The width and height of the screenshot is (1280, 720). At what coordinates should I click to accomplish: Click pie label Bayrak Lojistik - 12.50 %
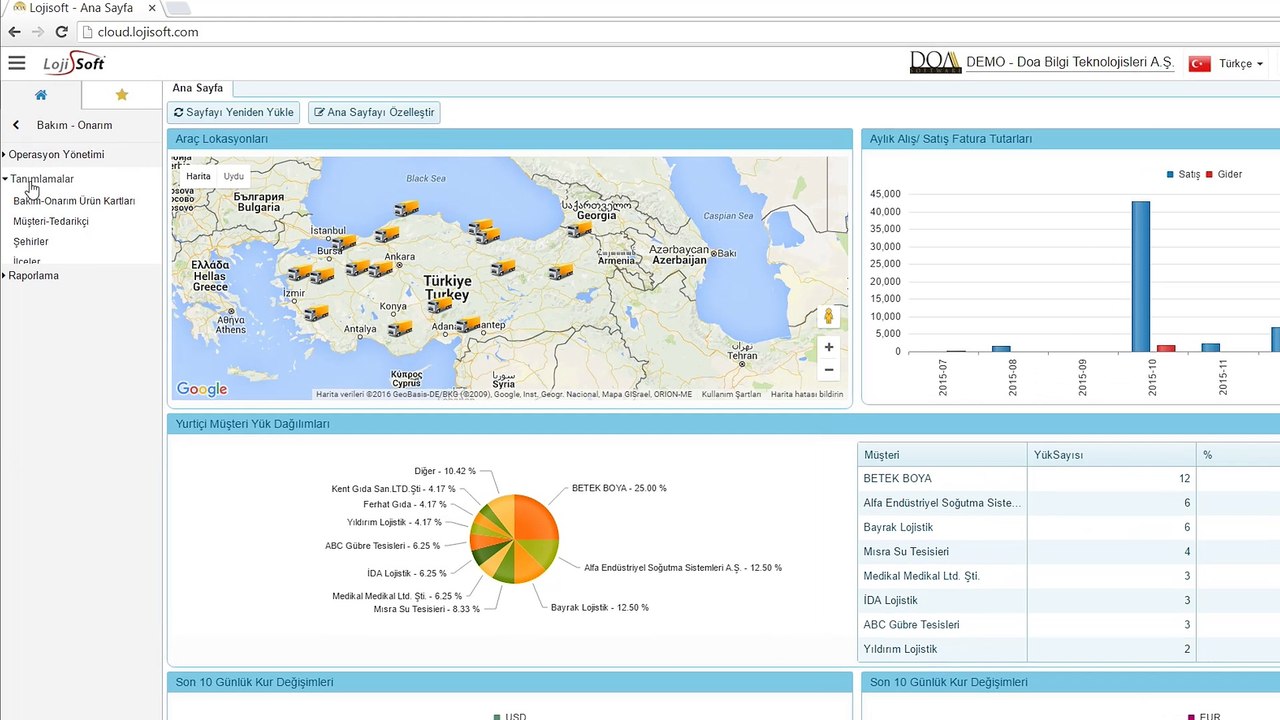click(600, 607)
